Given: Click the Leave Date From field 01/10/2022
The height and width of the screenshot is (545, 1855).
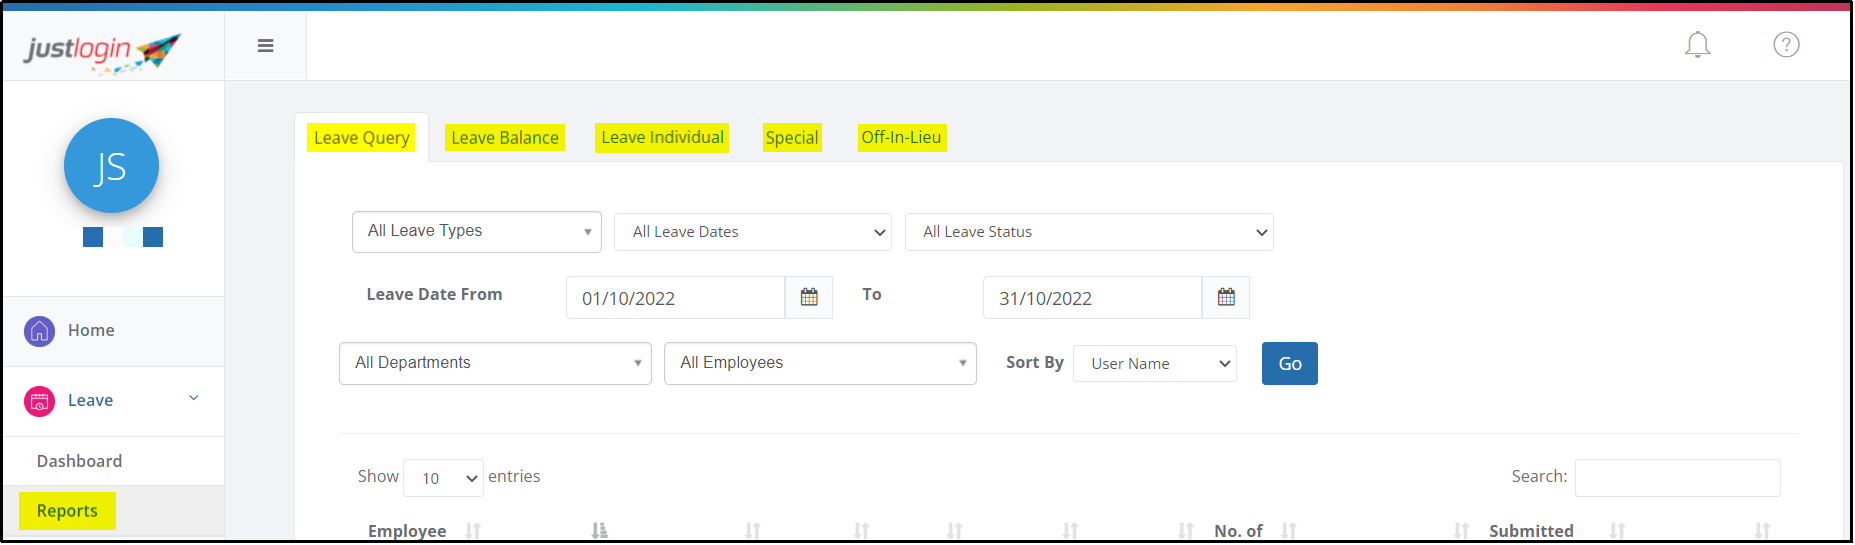Looking at the screenshot, I should [x=676, y=298].
